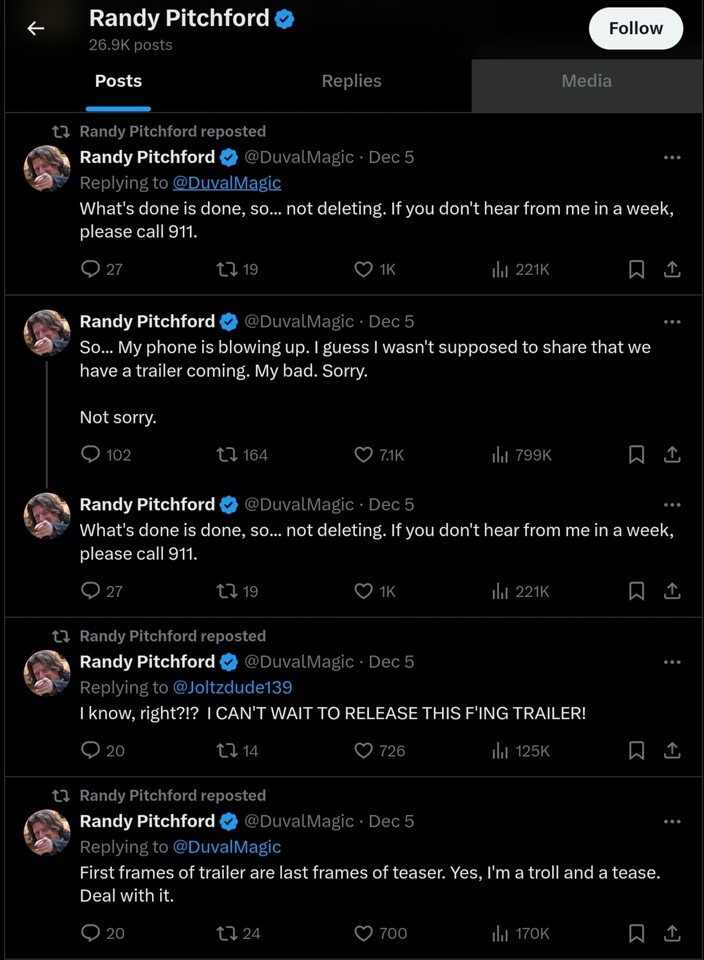Open view stats showing 125K views
The height and width of the screenshot is (960, 704).
pyautogui.click(x=501, y=750)
